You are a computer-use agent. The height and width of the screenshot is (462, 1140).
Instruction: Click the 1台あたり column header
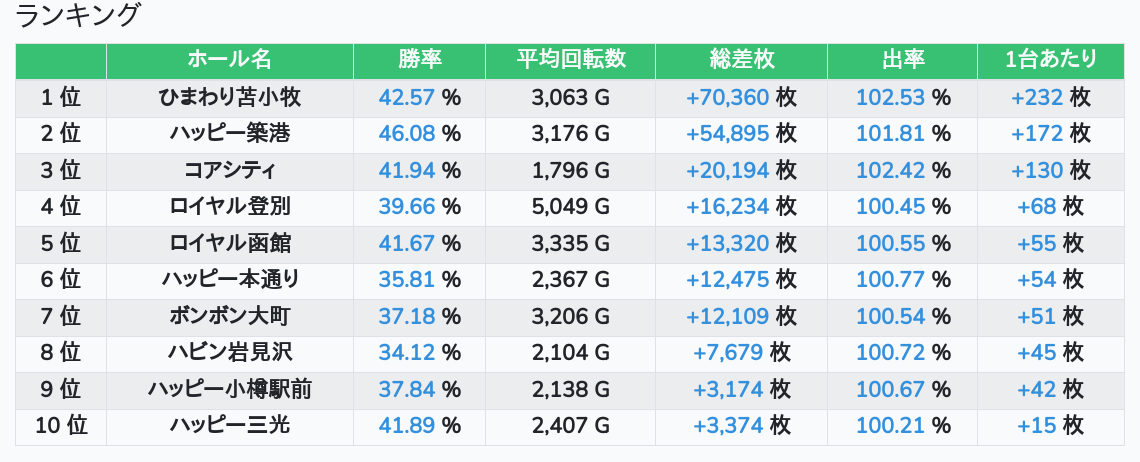(1050, 60)
